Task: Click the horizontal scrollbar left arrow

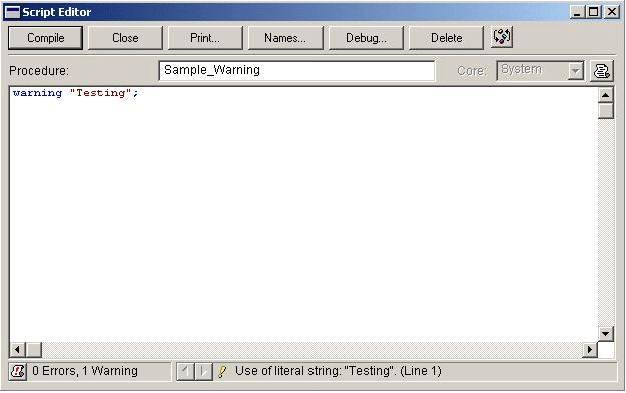Action: [x=17, y=350]
